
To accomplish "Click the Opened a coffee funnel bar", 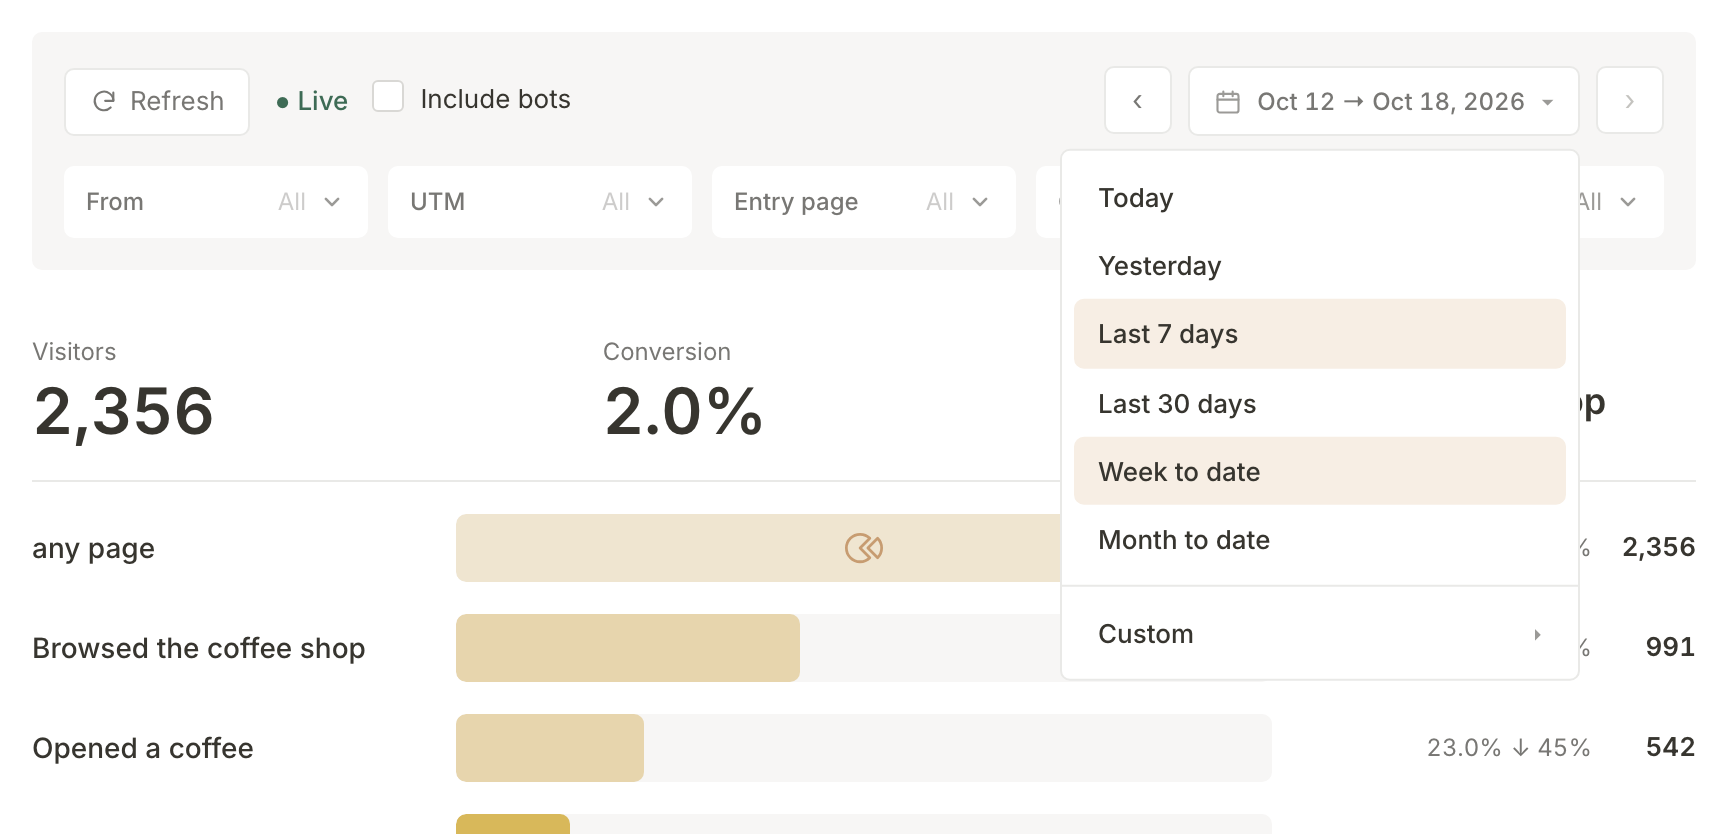I will coord(550,748).
